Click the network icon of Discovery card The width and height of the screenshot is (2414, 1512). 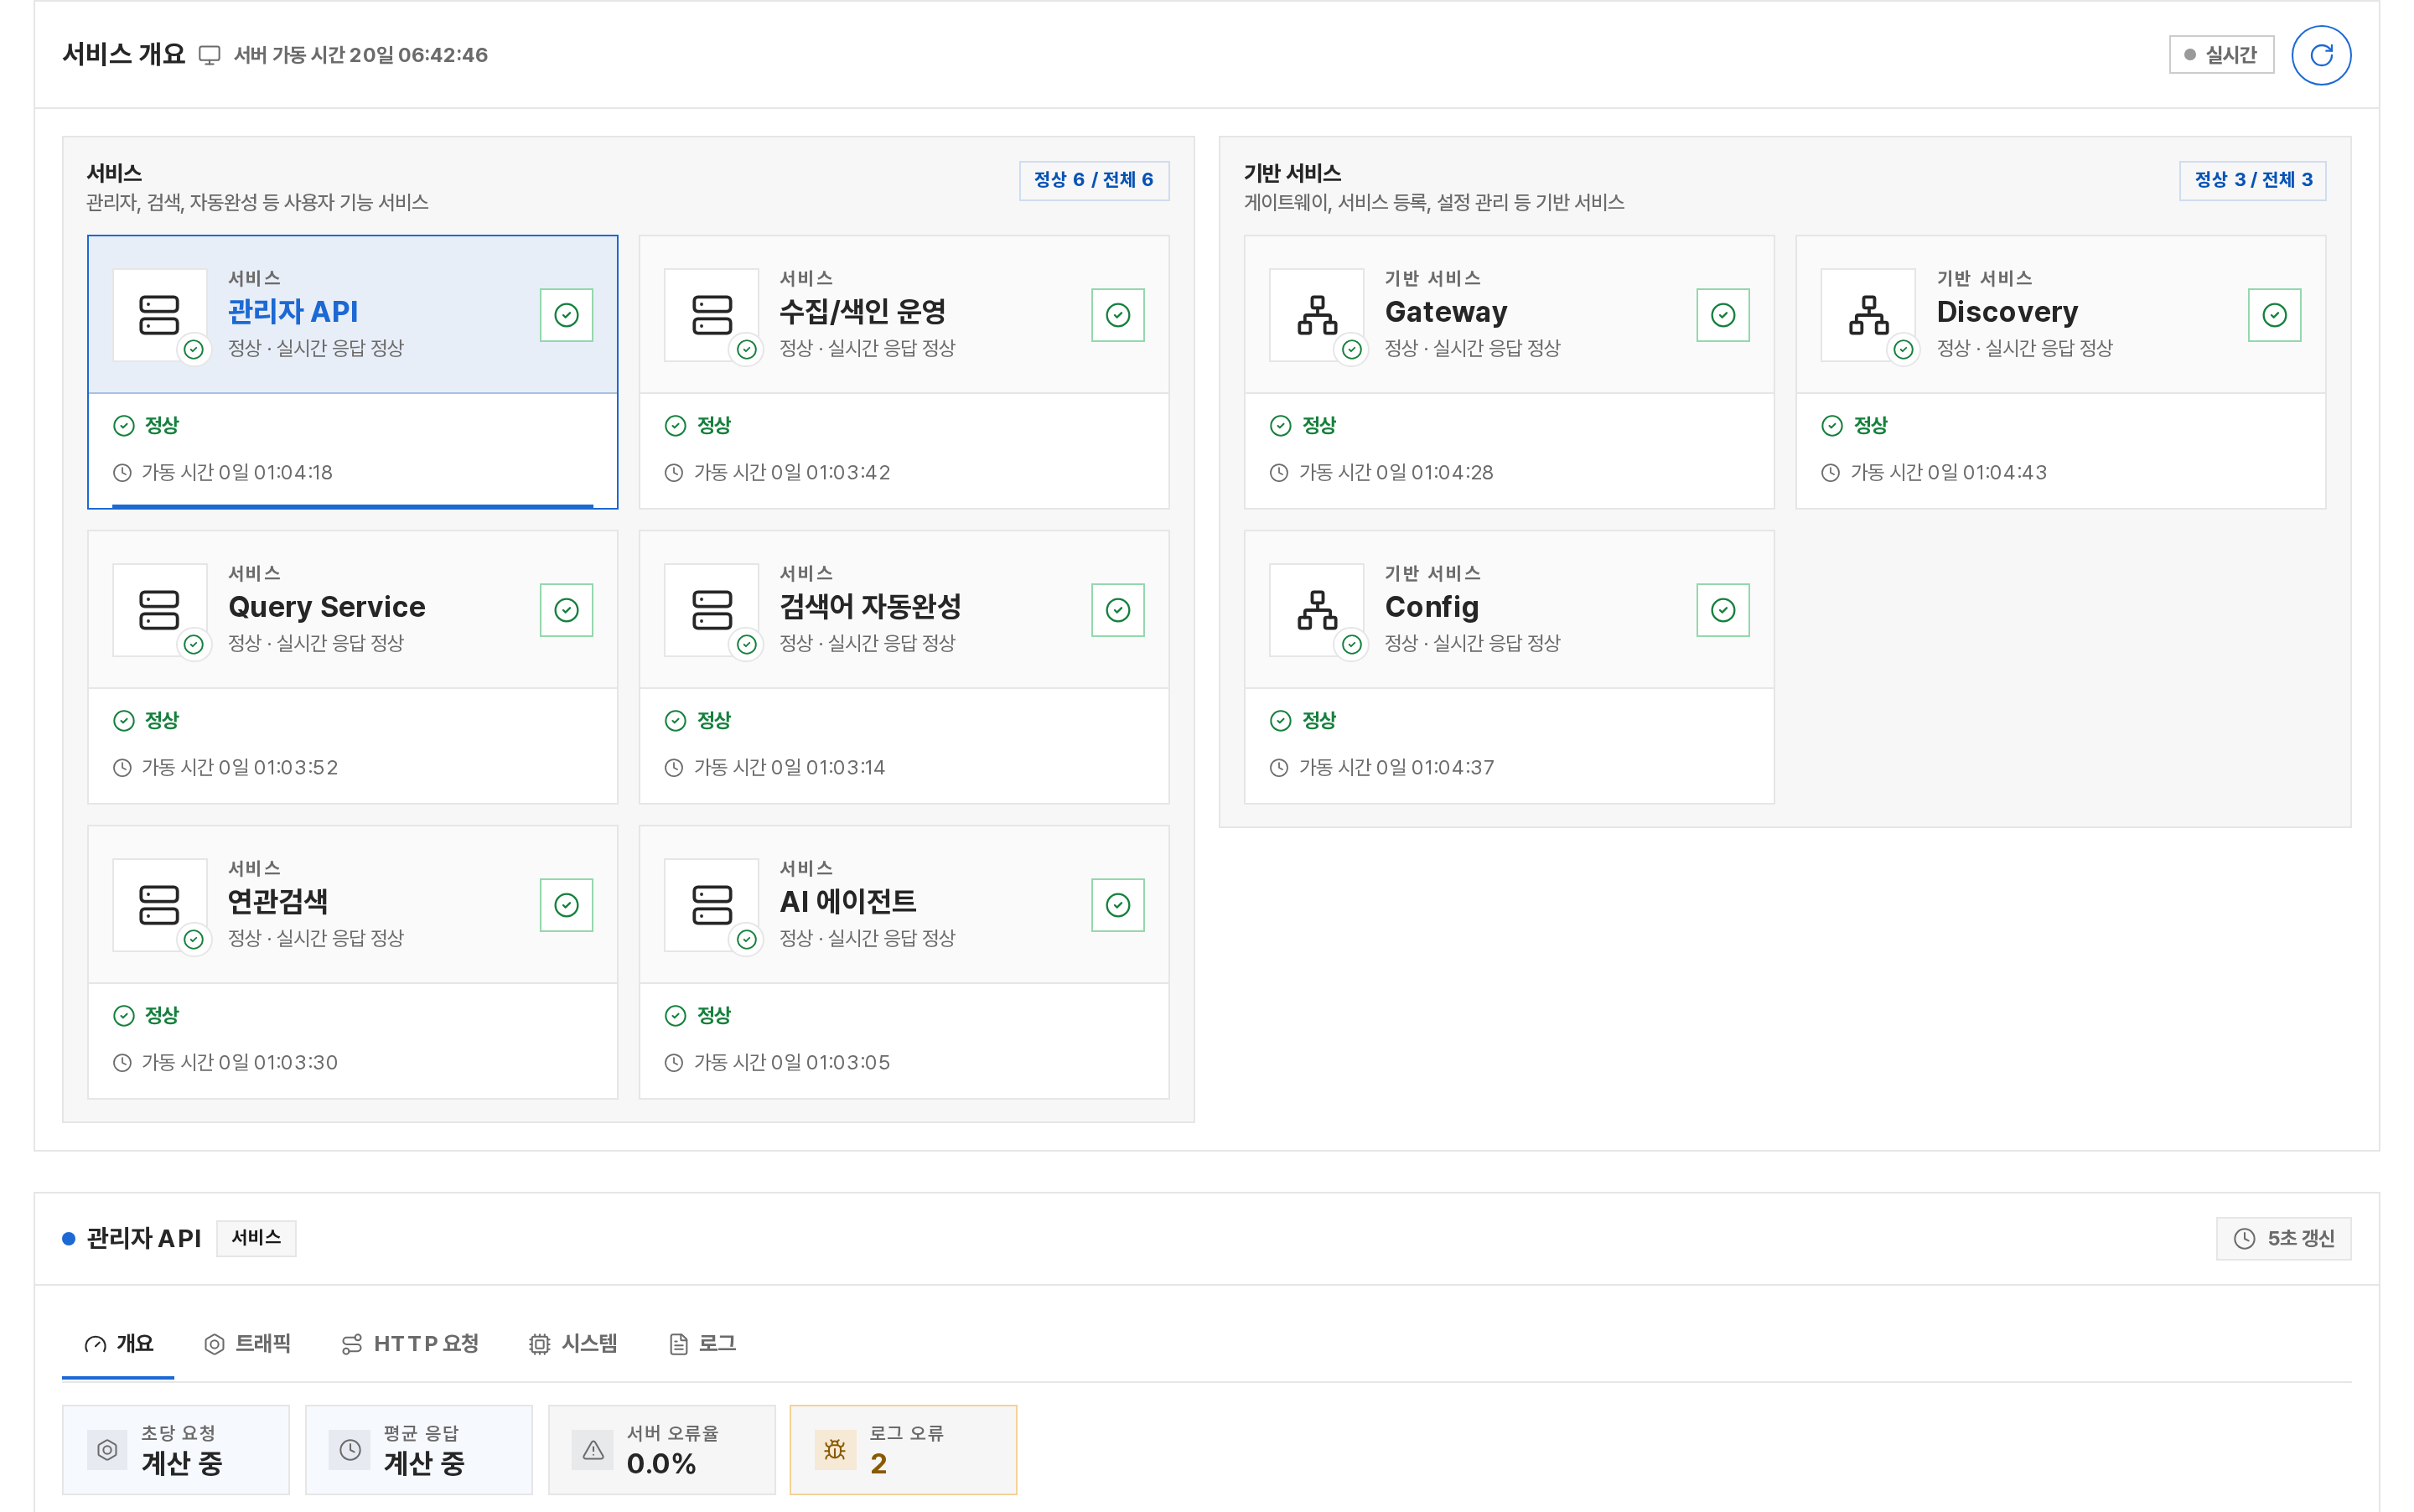(1868, 315)
